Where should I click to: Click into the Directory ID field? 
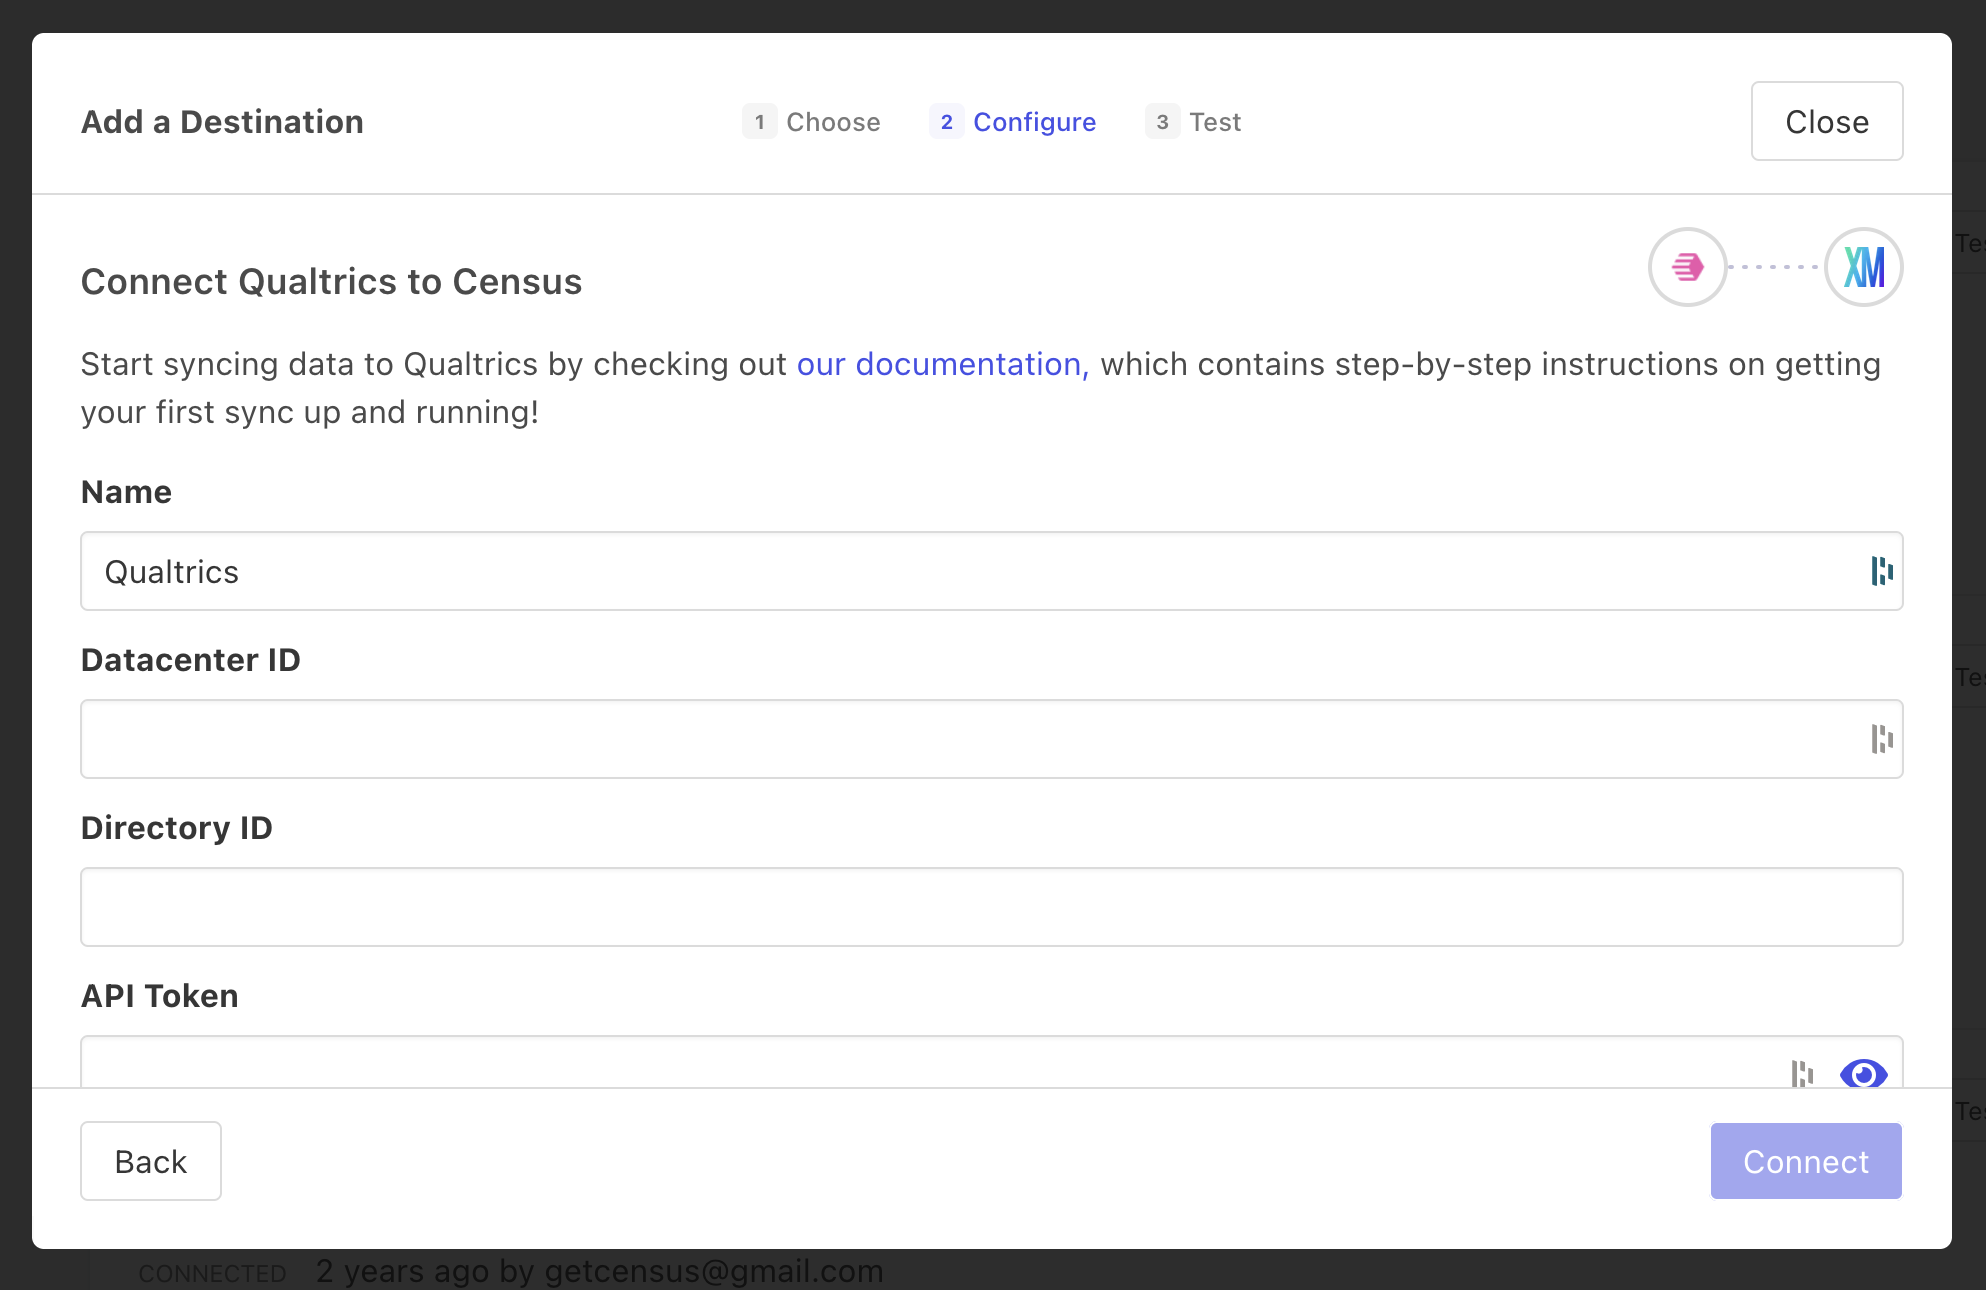click(x=990, y=907)
